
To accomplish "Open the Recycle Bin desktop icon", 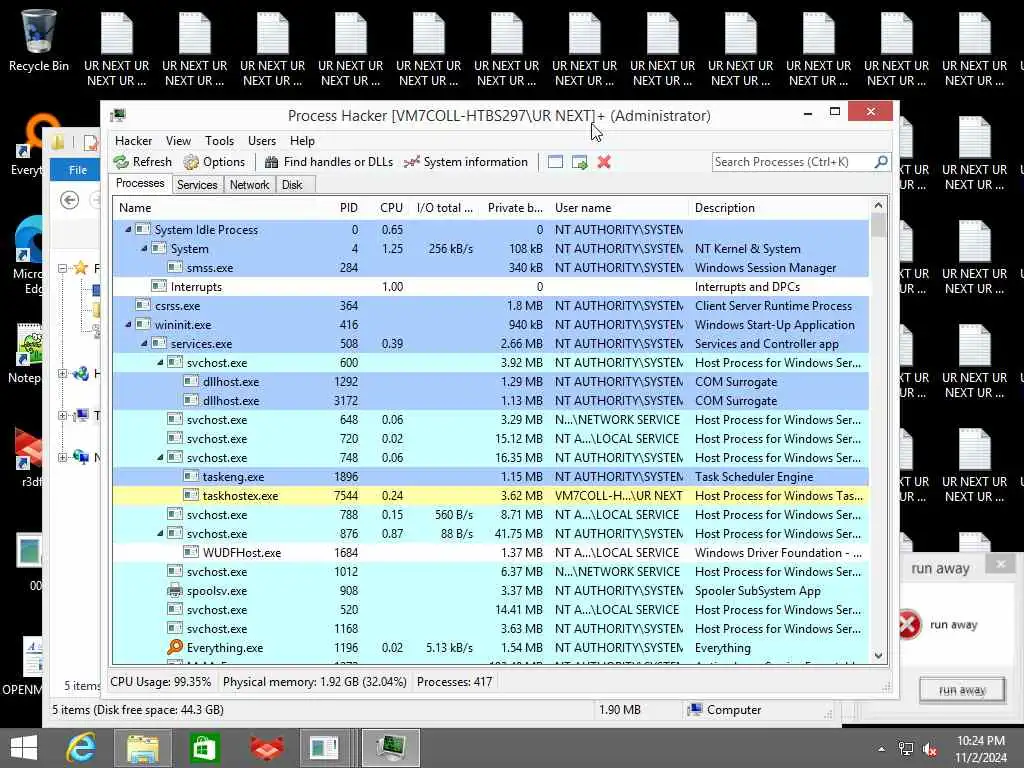I will (x=39, y=41).
